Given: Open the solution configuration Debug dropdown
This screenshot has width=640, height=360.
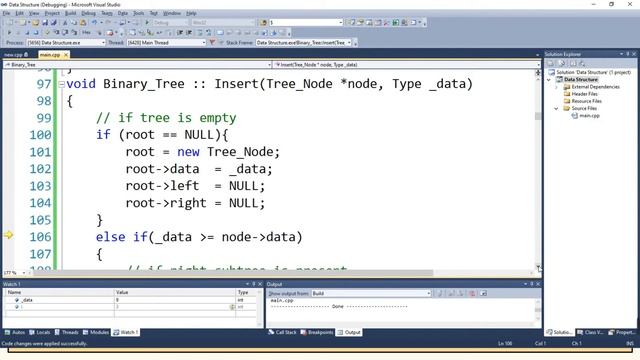Looking at the screenshot, I should tap(170, 22).
